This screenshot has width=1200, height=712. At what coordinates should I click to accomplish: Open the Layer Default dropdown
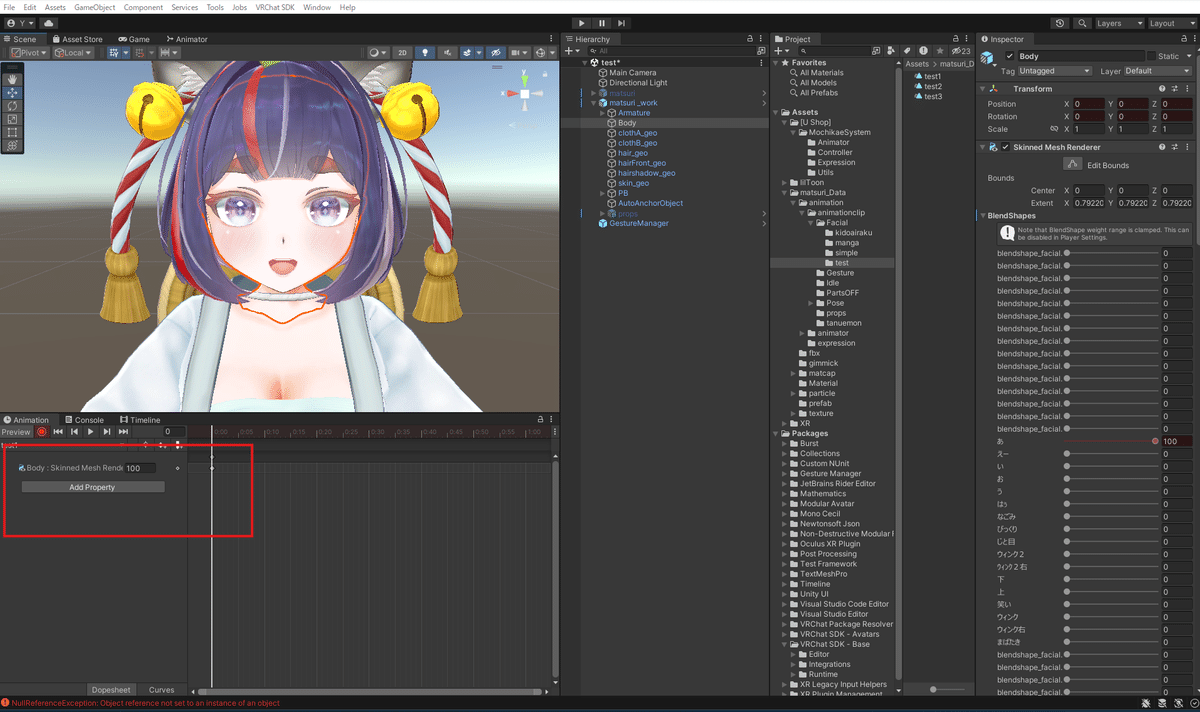pyautogui.click(x=1159, y=71)
